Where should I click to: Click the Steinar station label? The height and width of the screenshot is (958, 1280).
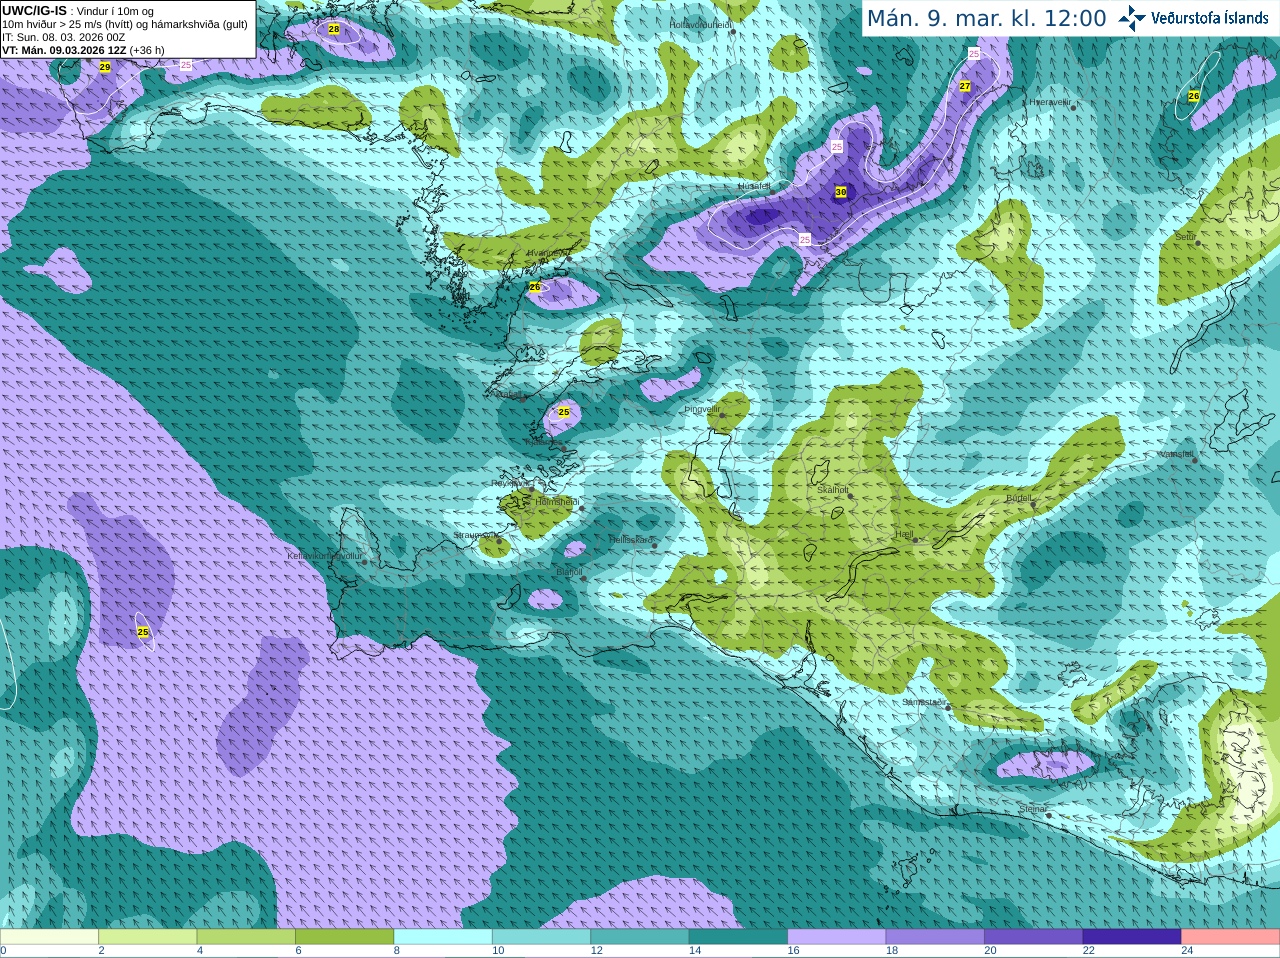(1032, 808)
